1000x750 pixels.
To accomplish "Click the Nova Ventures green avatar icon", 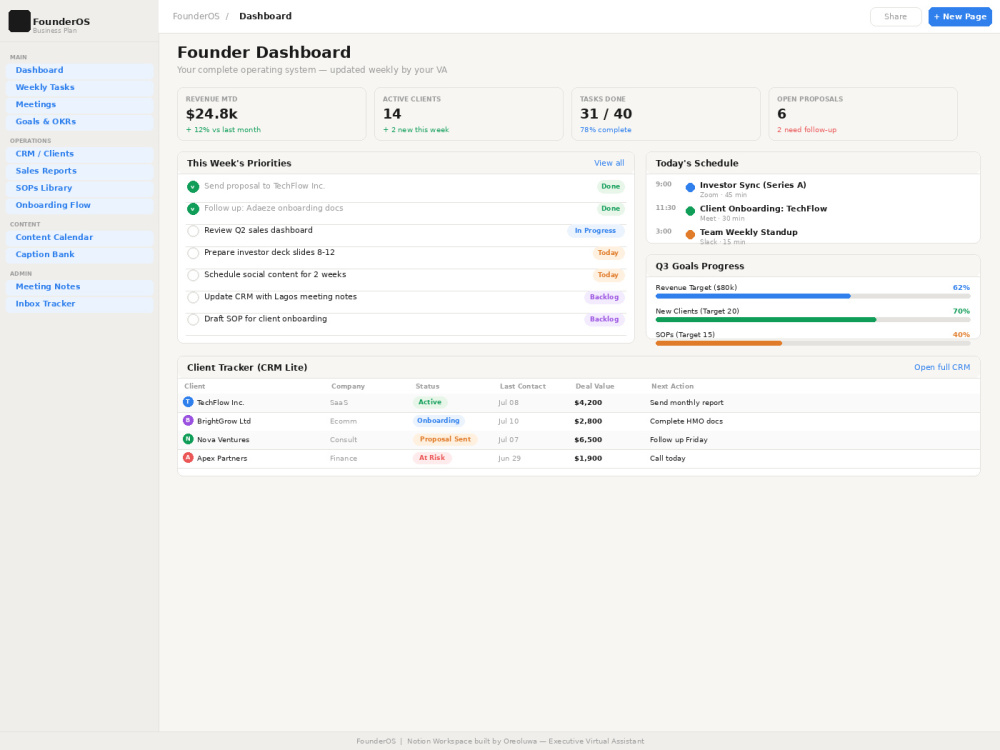I will (188, 439).
